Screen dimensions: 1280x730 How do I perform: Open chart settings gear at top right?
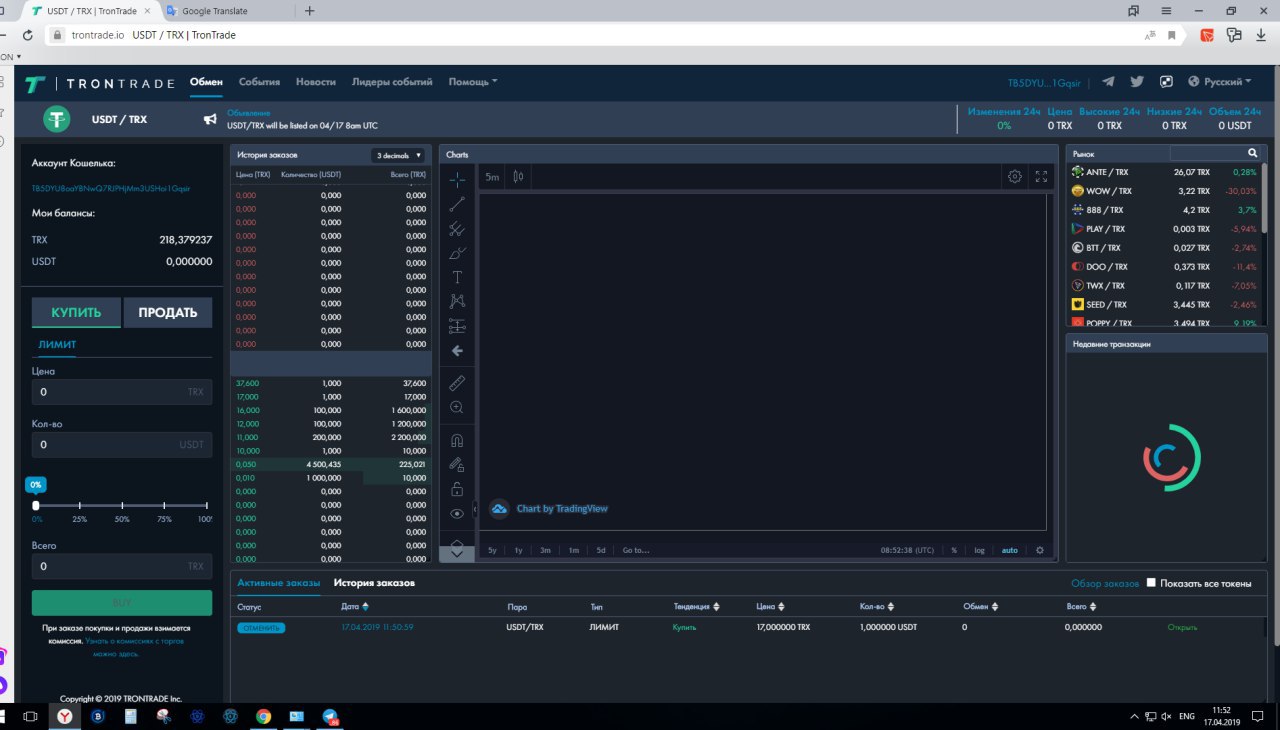point(1015,177)
